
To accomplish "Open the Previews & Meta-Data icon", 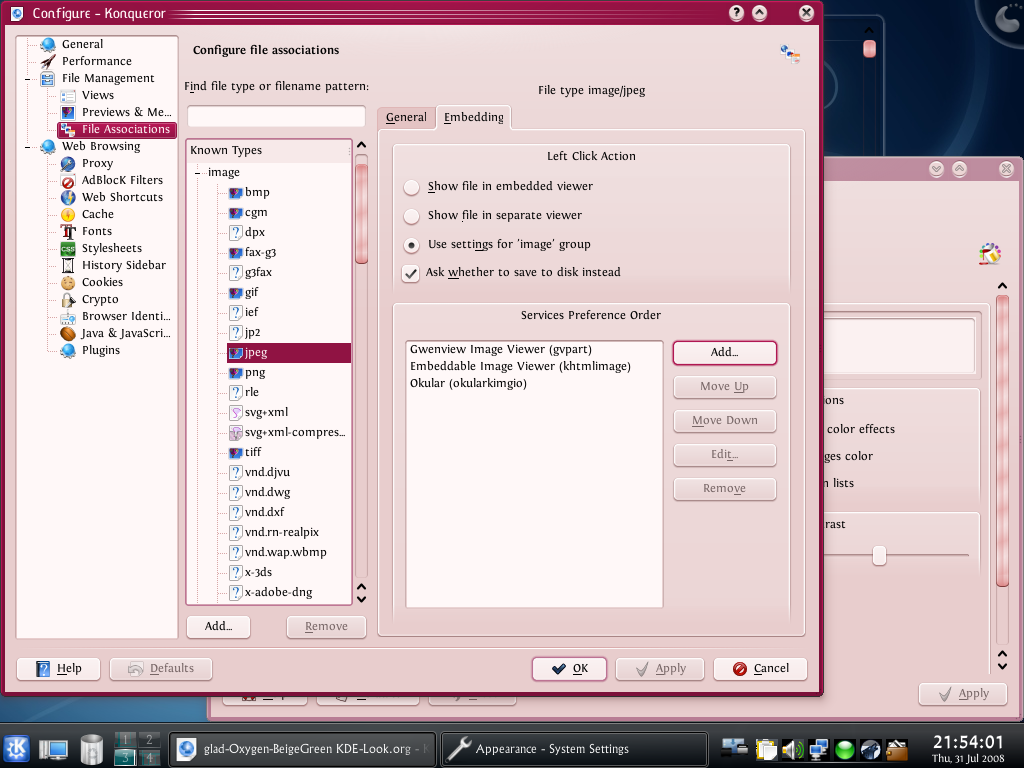I will (68, 112).
